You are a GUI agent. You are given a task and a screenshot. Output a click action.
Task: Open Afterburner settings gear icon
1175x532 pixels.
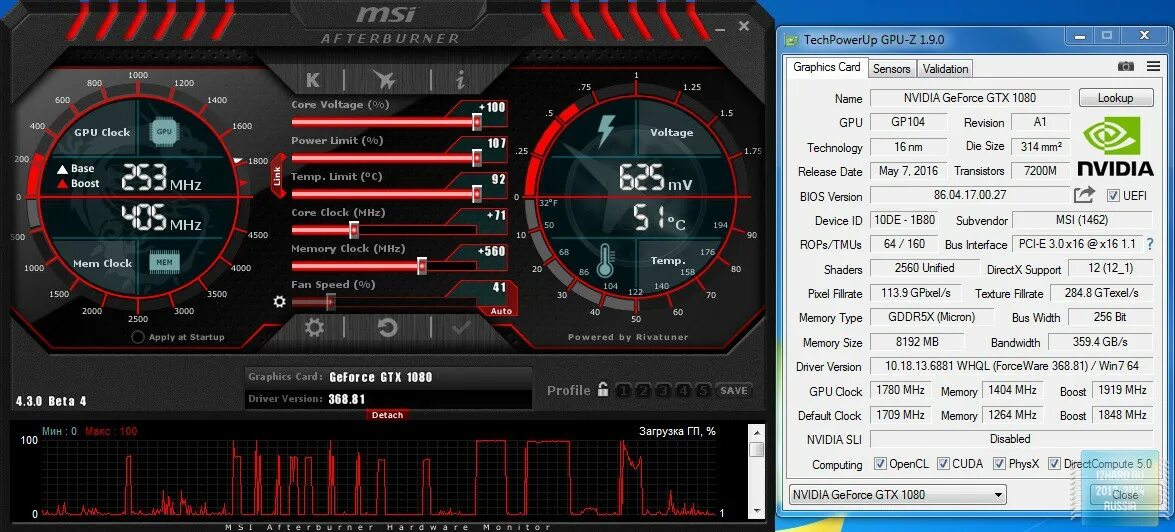[313, 327]
